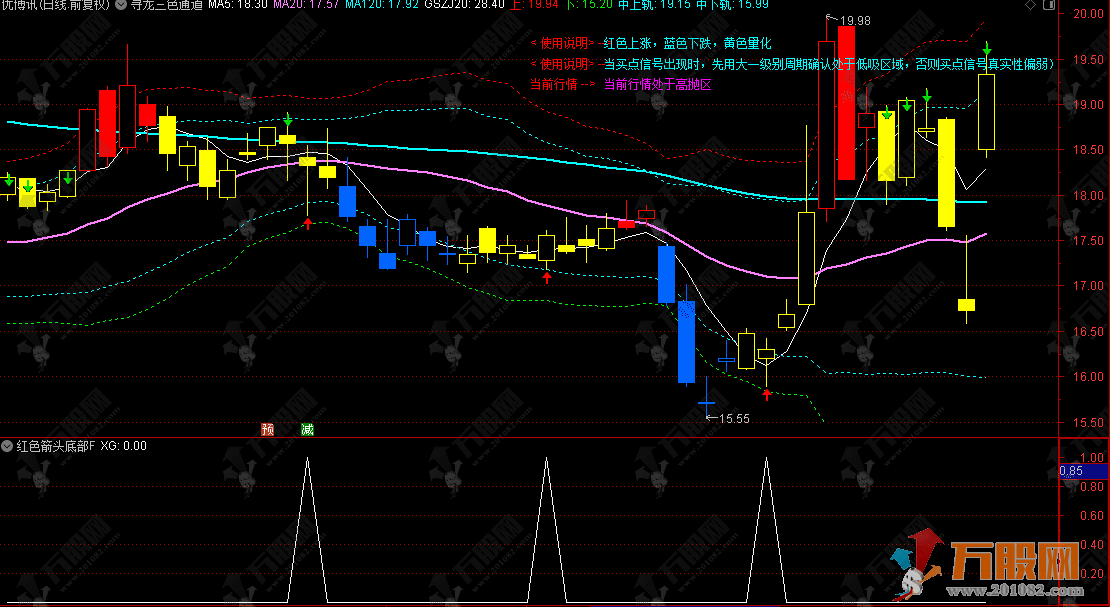Click the diamond icon at top right
This screenshot has height=607, width=1110.
point(1050,5)
